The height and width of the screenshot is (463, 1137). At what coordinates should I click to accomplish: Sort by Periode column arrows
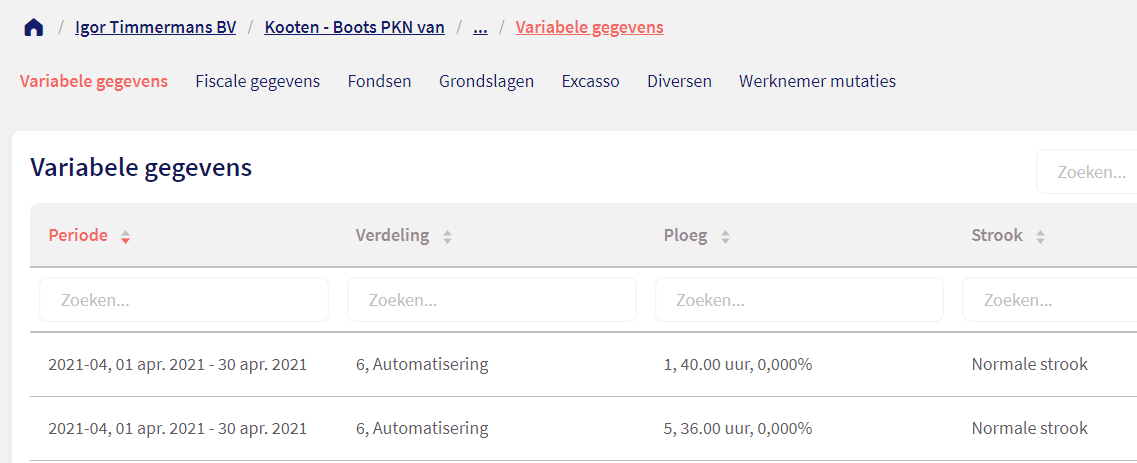tap(125, 237)
